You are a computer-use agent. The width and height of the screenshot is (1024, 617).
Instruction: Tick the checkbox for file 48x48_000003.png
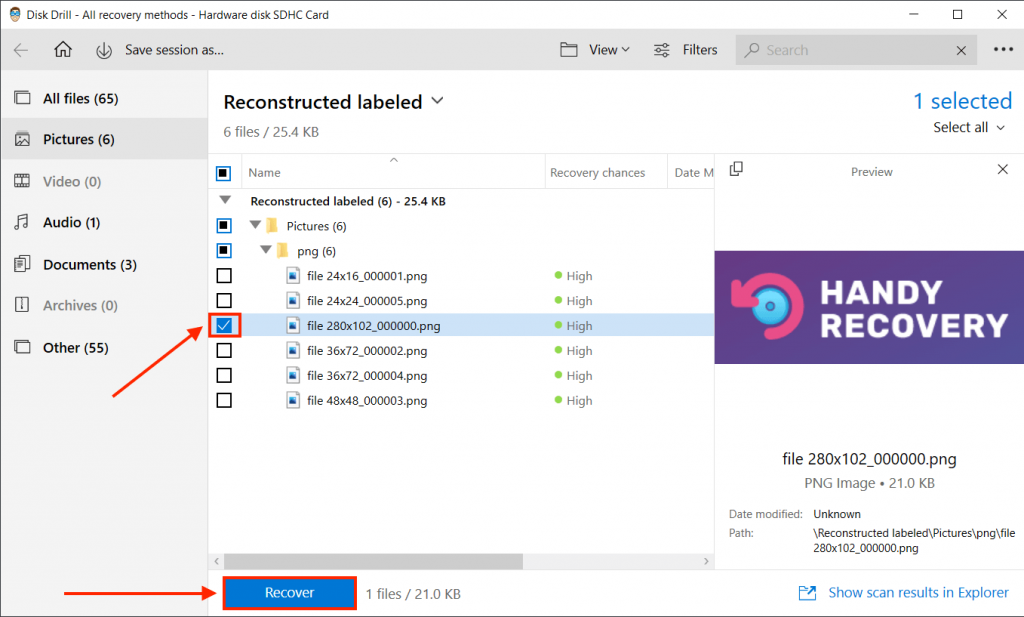[x=224, y=400]
